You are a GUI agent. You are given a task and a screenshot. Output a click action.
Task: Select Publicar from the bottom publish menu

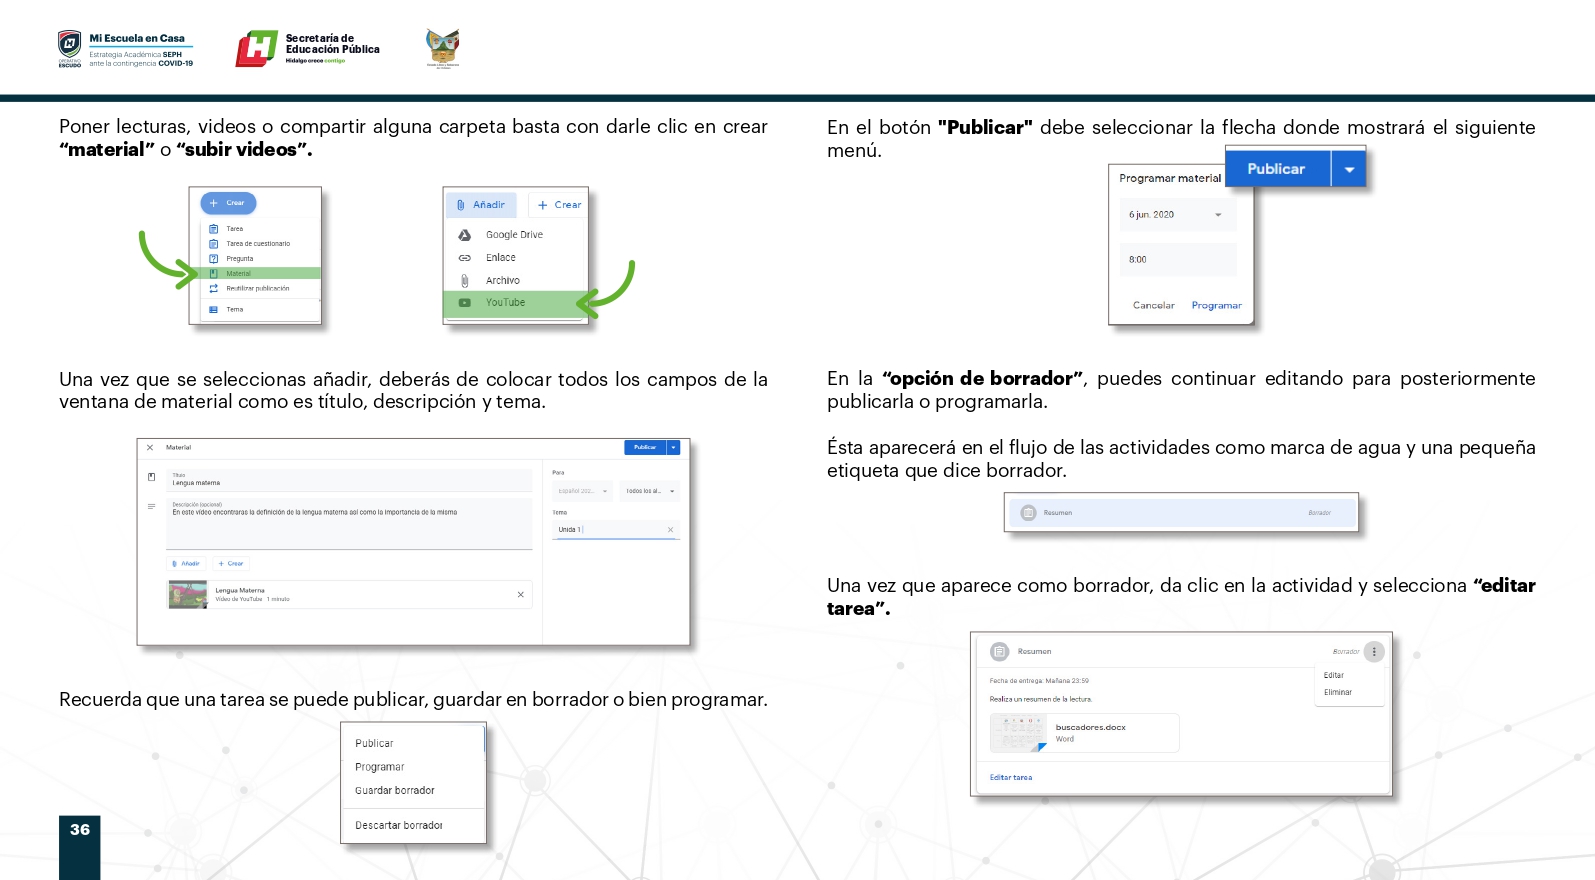point(374,744)
